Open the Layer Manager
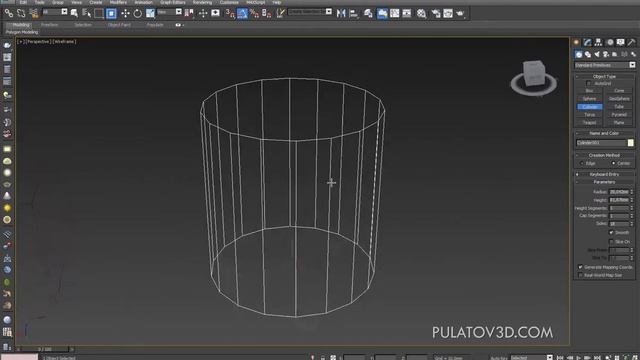 (x=368, y=13)
